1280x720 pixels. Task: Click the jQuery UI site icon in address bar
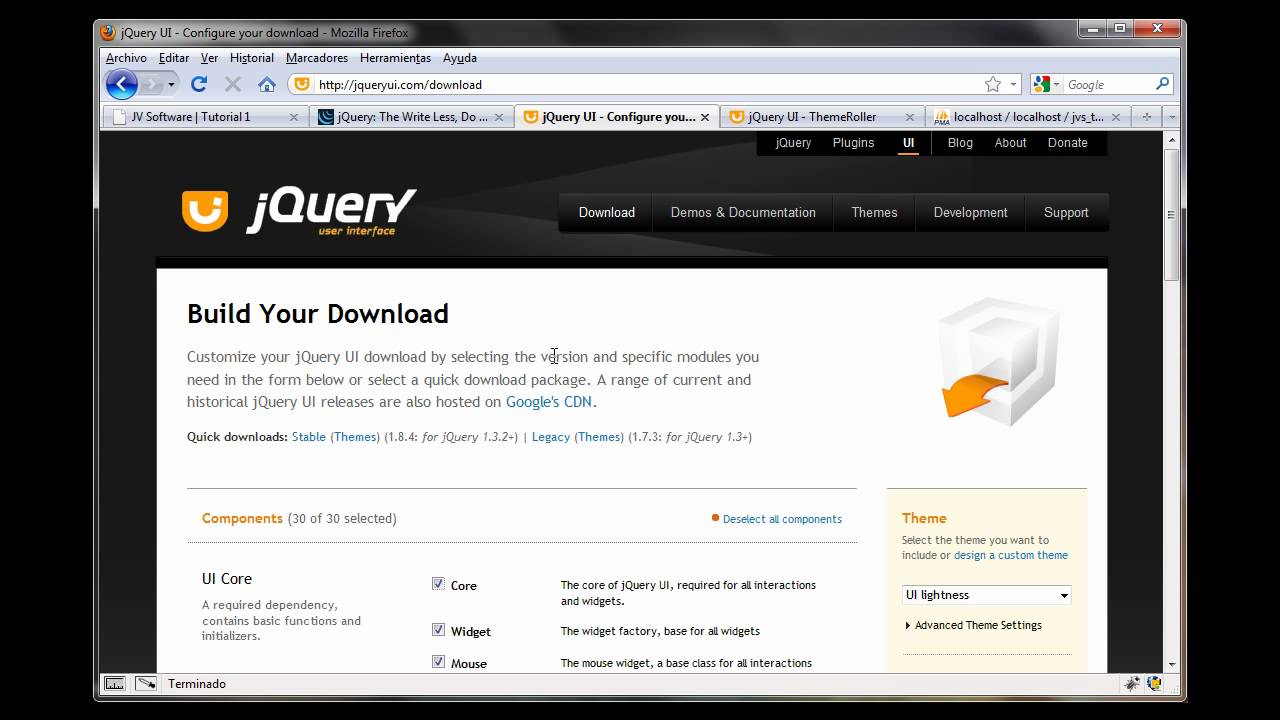click(x=302, y=84)
